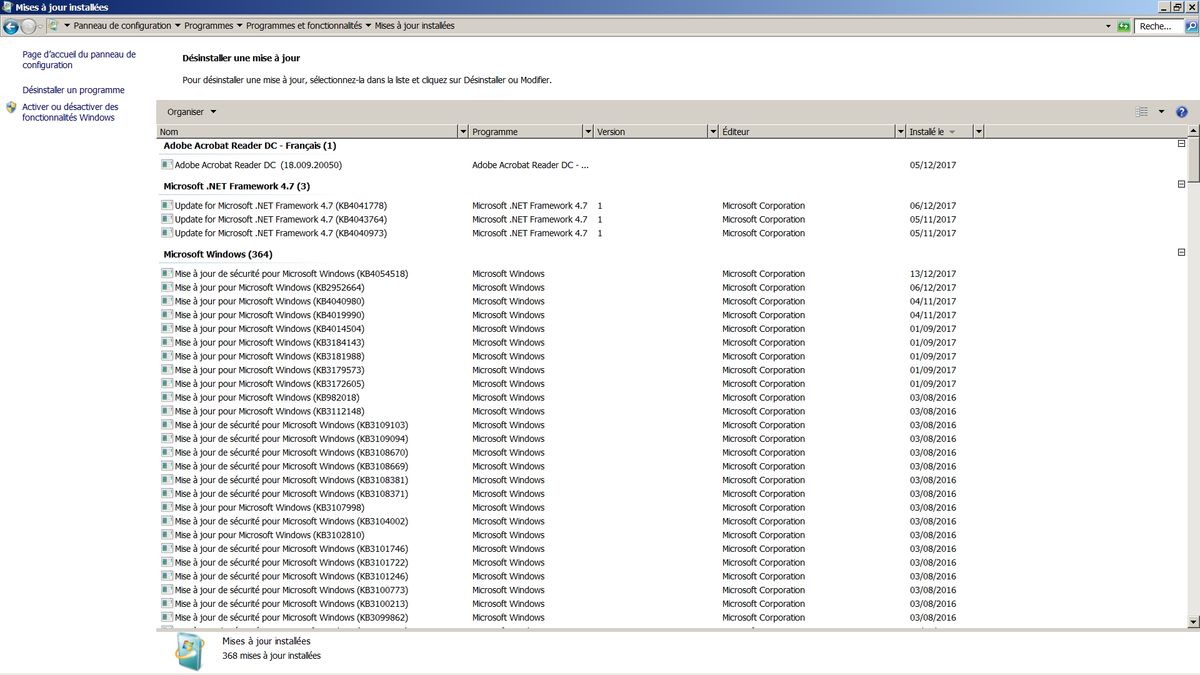1200x675 pixels.
Task: Click Programmes in the breadcrumb path
Action: click(209, 26)
